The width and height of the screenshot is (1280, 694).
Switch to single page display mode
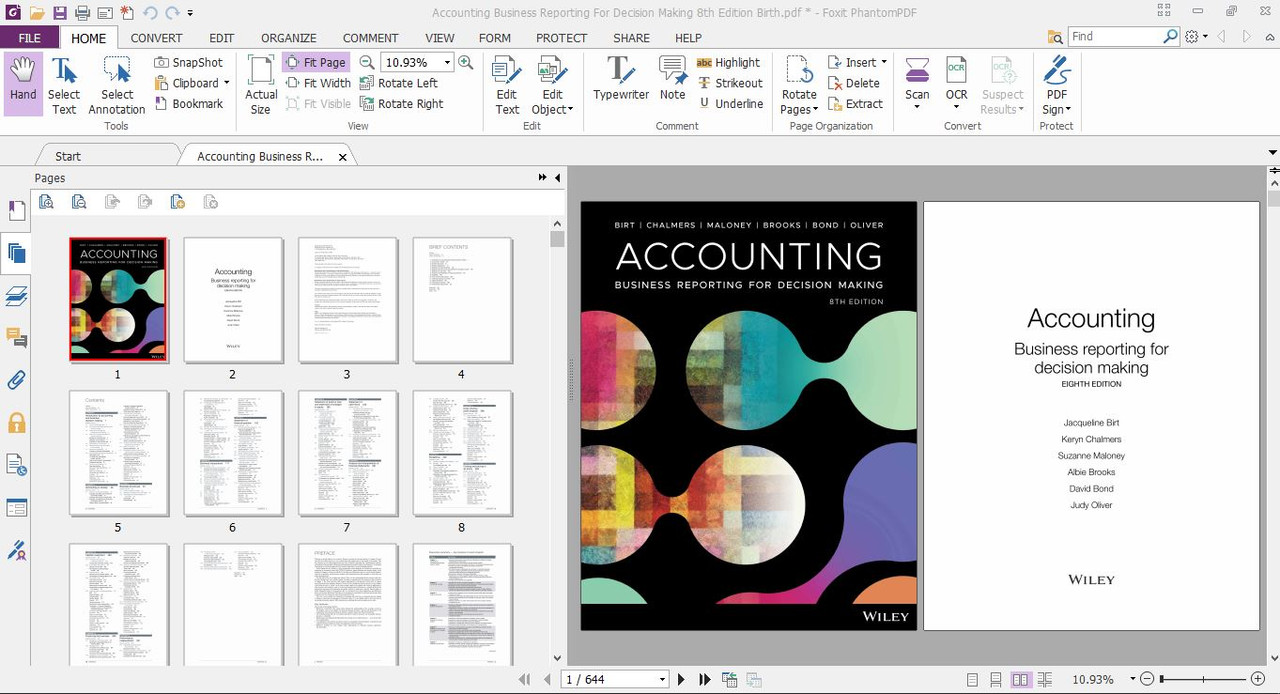coord(972,679)
